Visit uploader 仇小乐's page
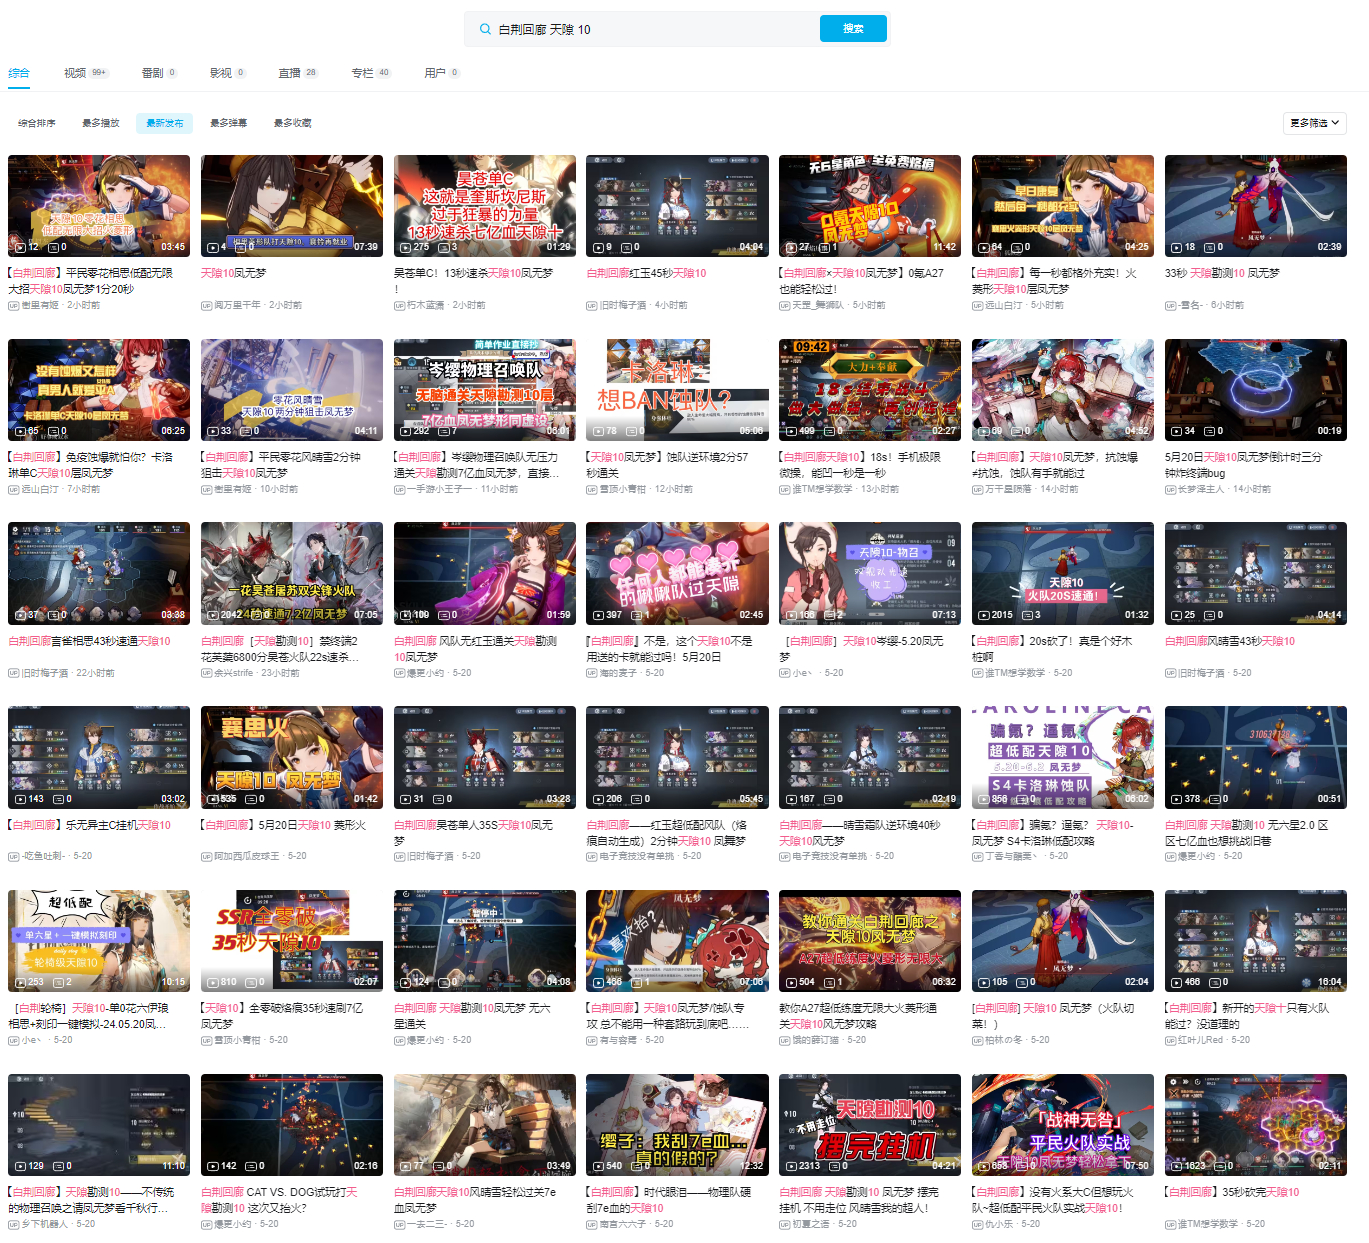The height and width of the screenshot is (1243, 1369). coord(999,1224)
